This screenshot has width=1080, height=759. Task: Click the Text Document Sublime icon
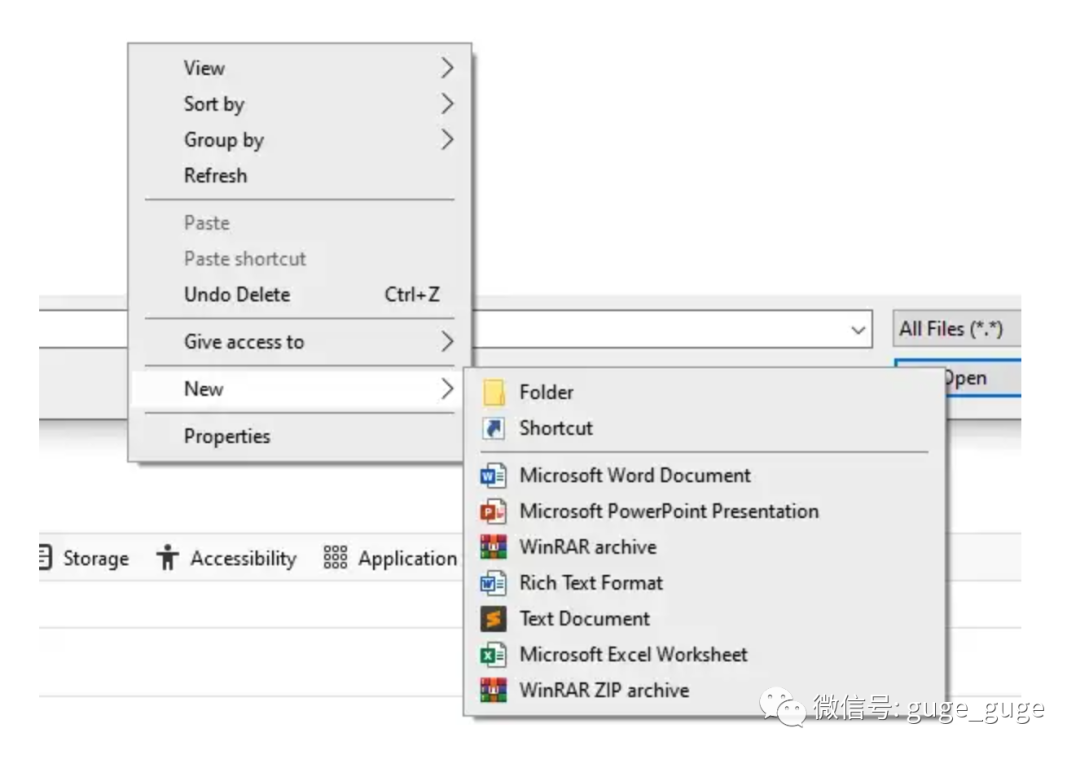tap(493, 619)
